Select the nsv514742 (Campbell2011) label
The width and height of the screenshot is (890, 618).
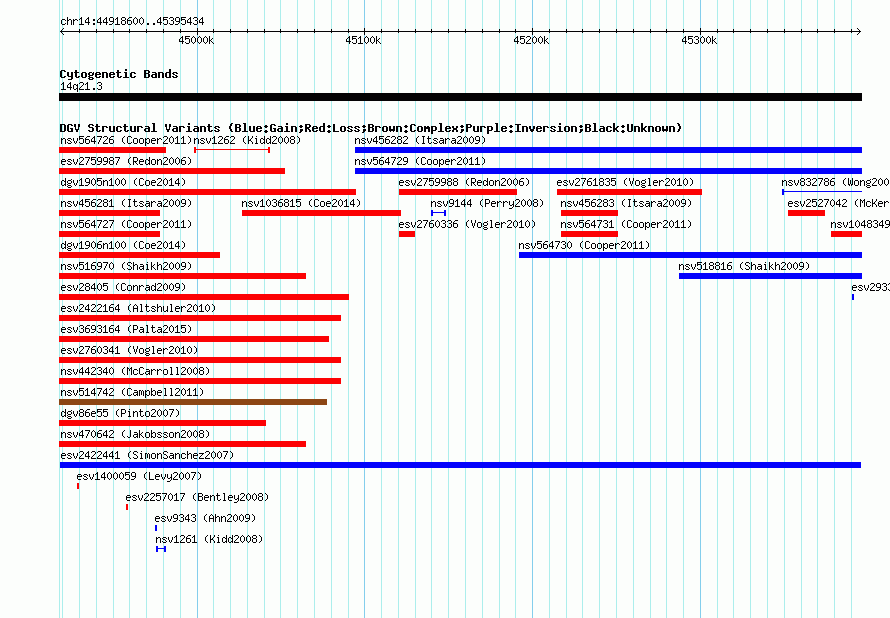tap(132, 392)
